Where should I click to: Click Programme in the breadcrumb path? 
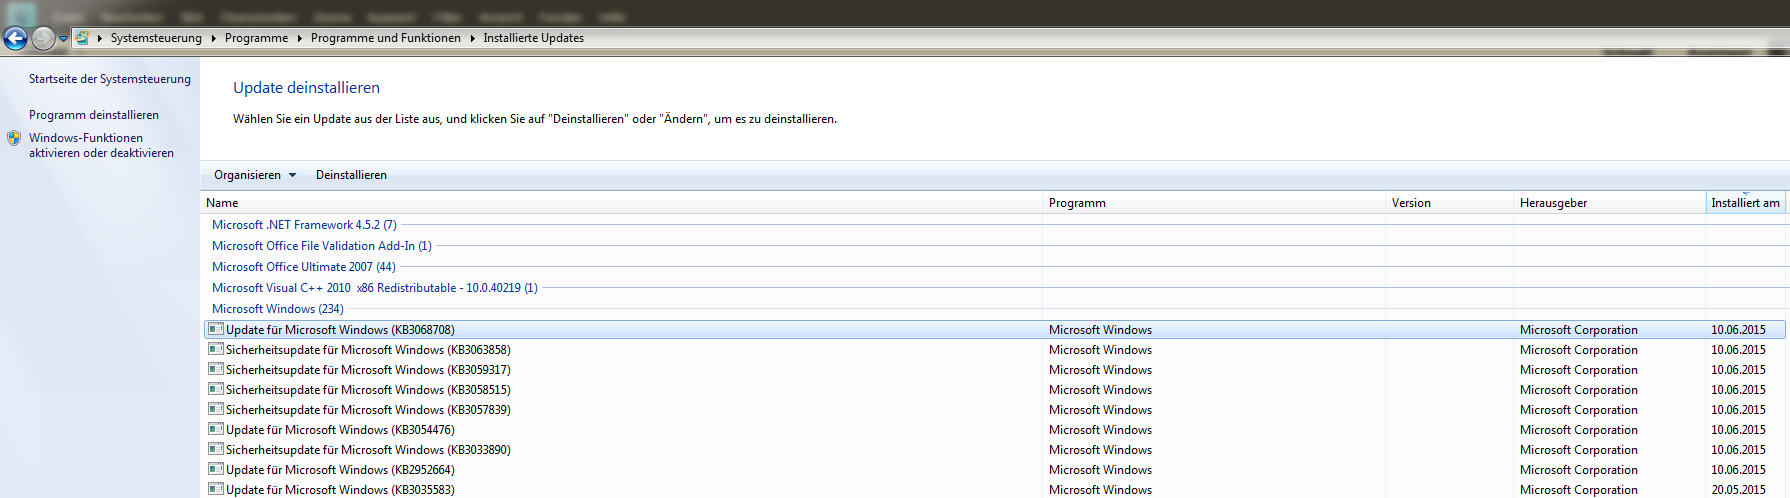tap(256, 38)
